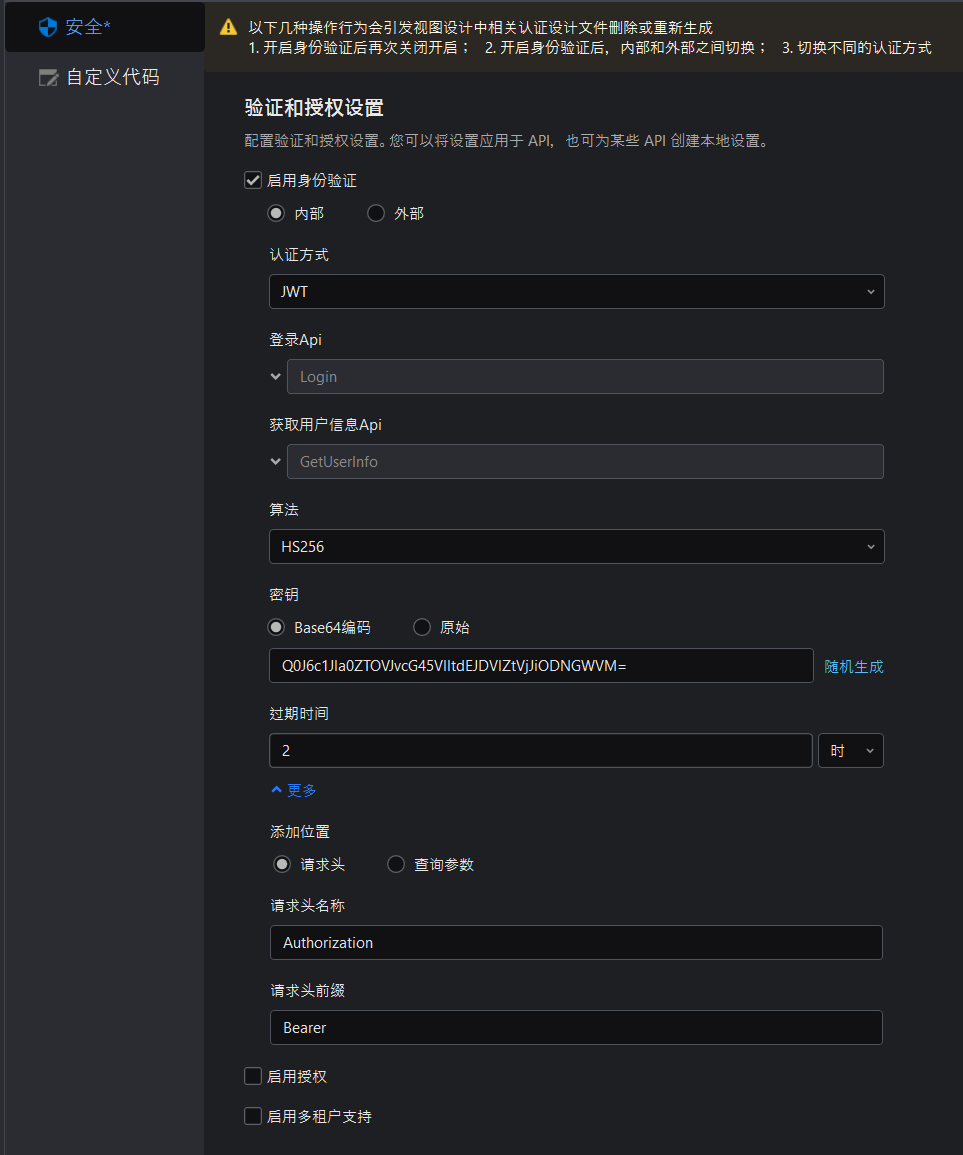Click the yellow warning triangle icon
This screenshot has height=1155, width=963.
pyautogui.click(x=229, y=27)
